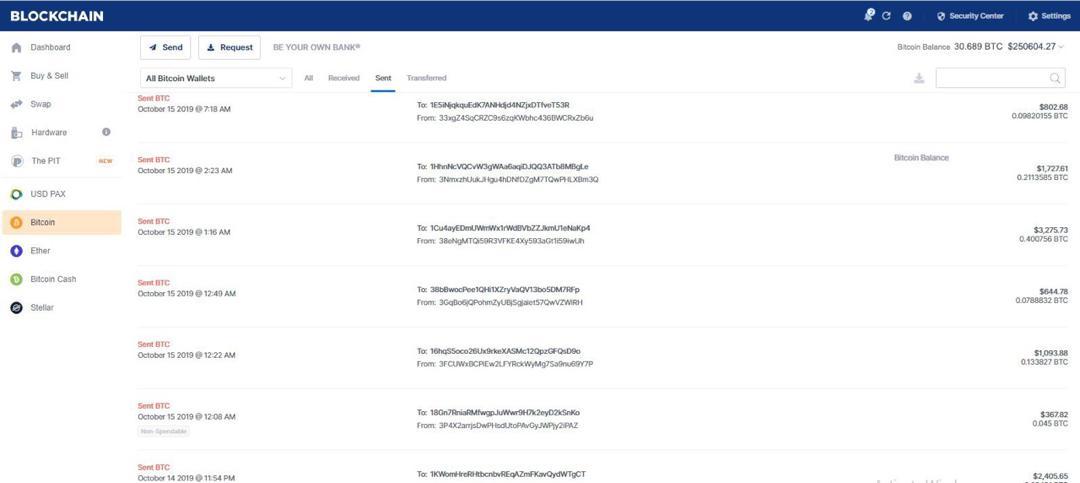The image size is (1080, 483).
Task: Show Hardware info tooltip icon
Action: point(106,132)
